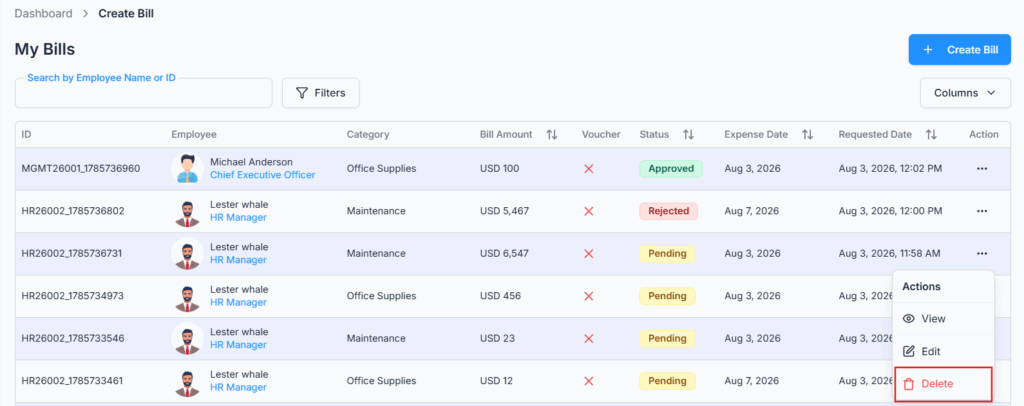Screen dimensions: 1024x406
Task: Click voucher X icon on the Approved bill row
Action: pyautogui.click(x=588, y=168)
